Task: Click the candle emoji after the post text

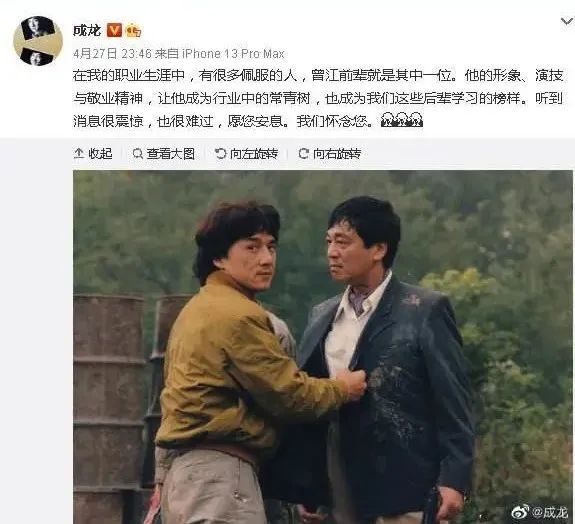Action: (x=402, y=120)
